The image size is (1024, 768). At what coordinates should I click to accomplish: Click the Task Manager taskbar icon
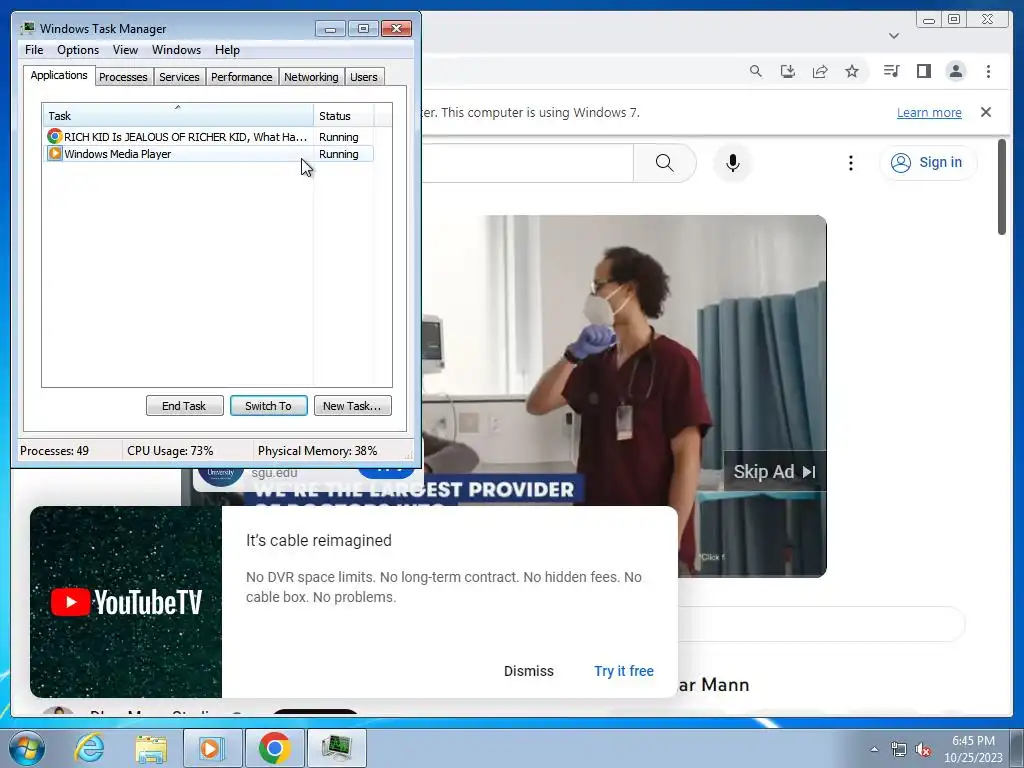point(336,748)
